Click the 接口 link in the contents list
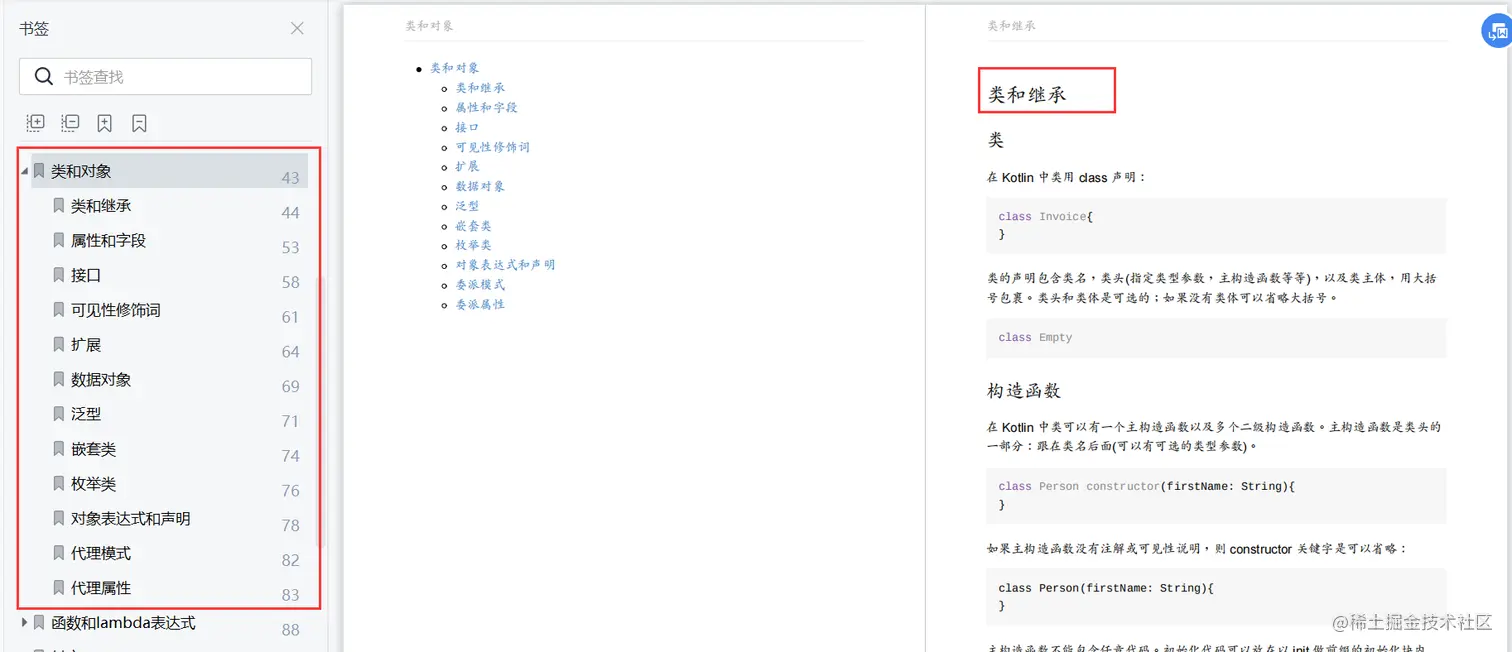The height and width of the screenshot is (652, 1512). [466, 127]
